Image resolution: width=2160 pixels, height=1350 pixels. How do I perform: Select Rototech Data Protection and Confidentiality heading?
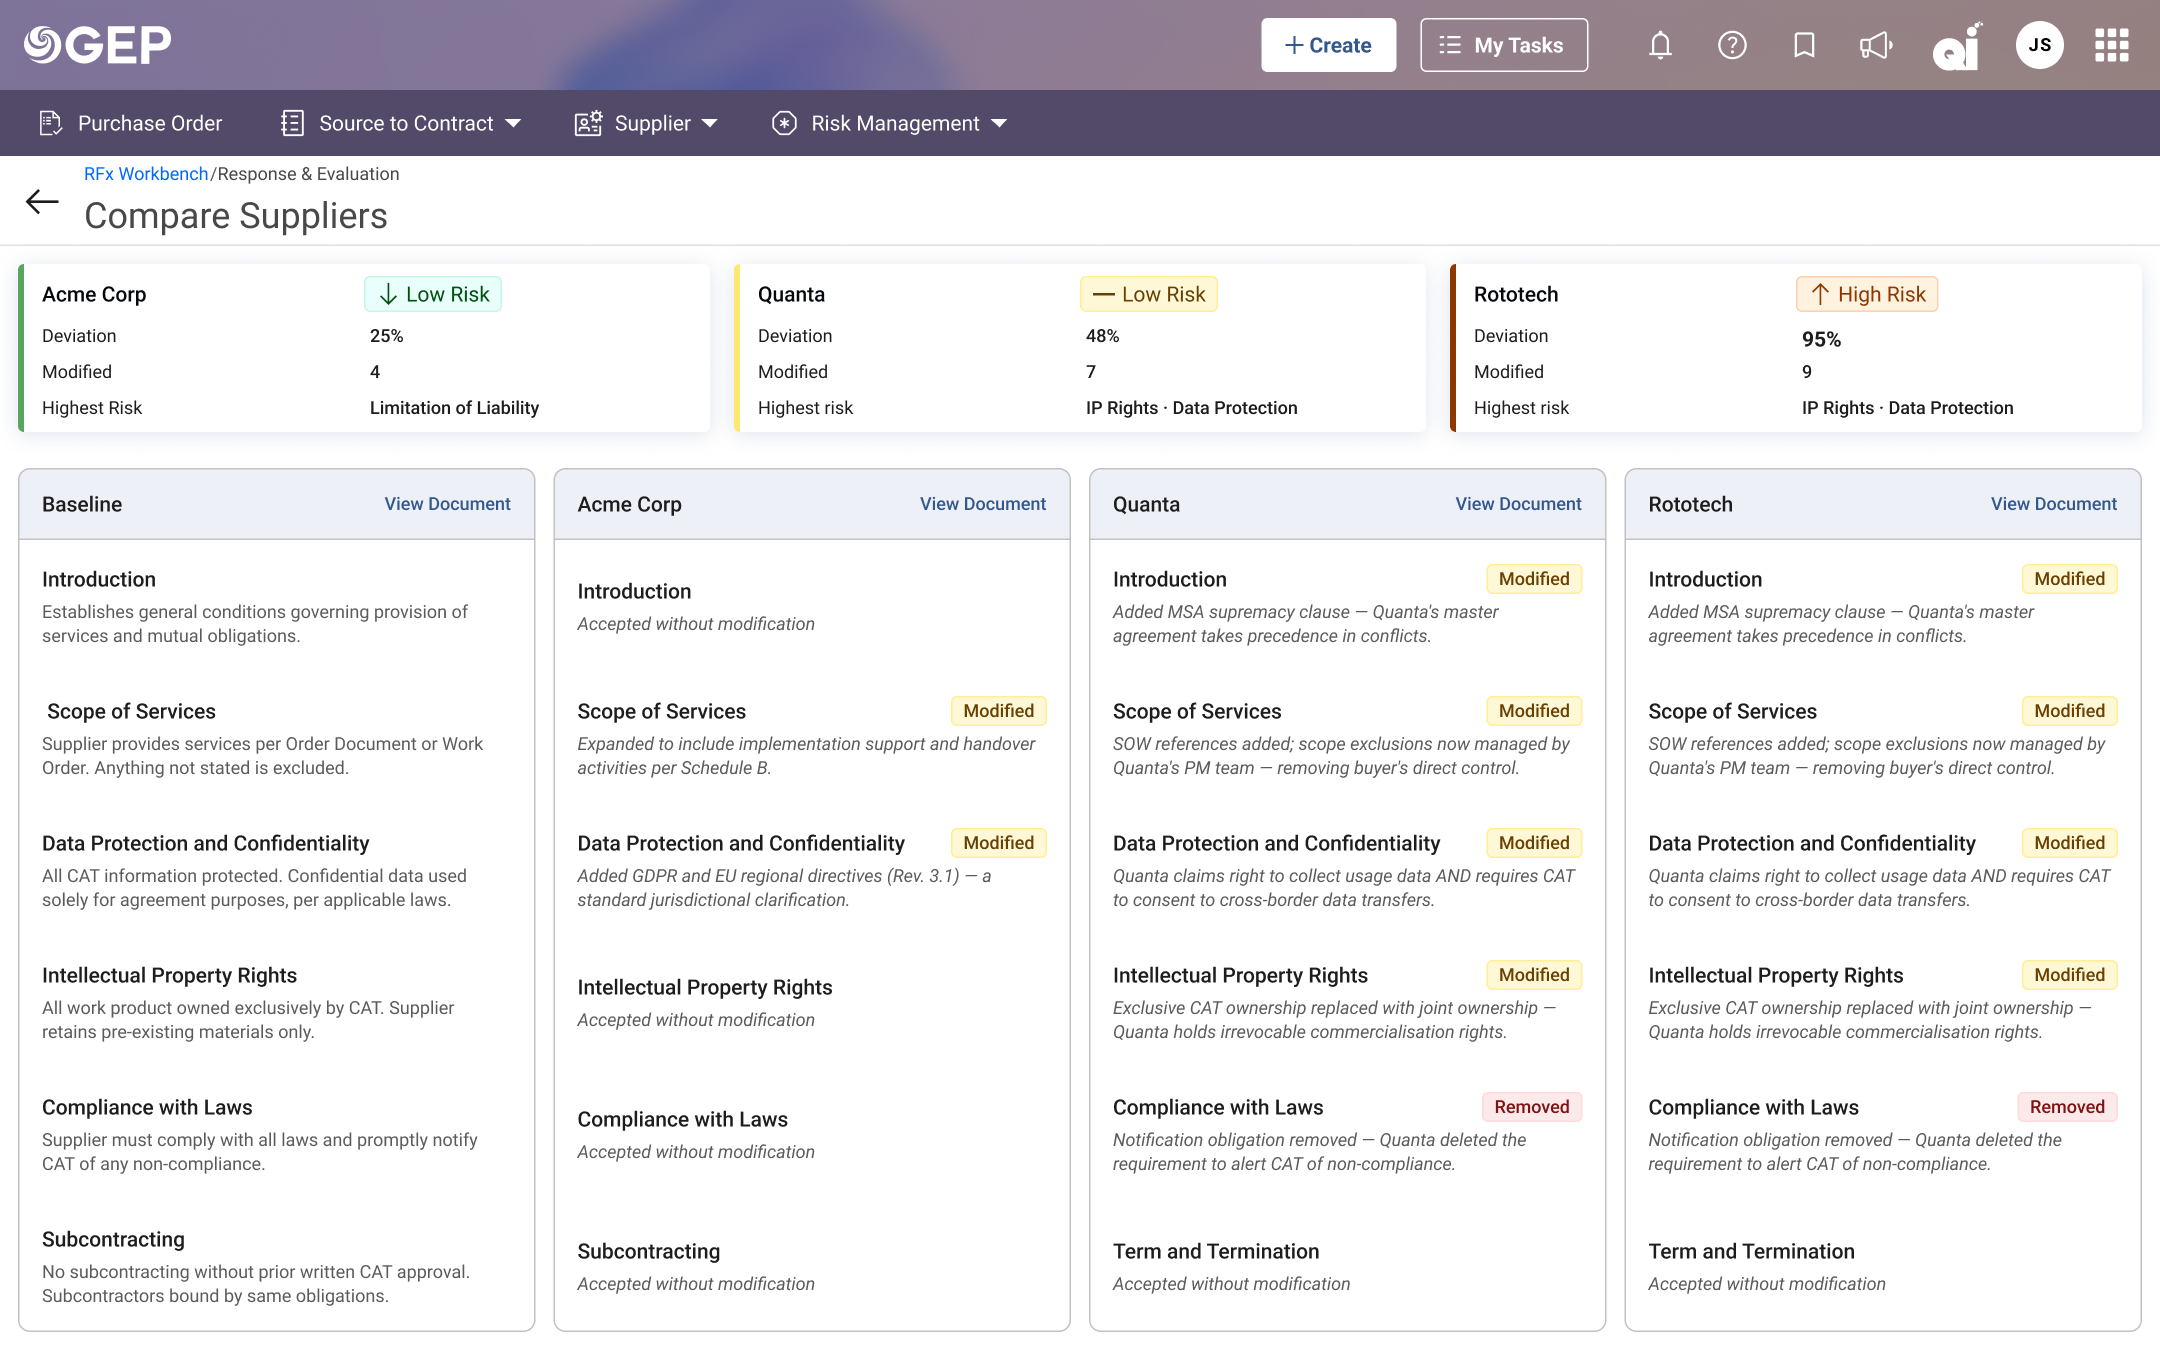click(1812, 843)
